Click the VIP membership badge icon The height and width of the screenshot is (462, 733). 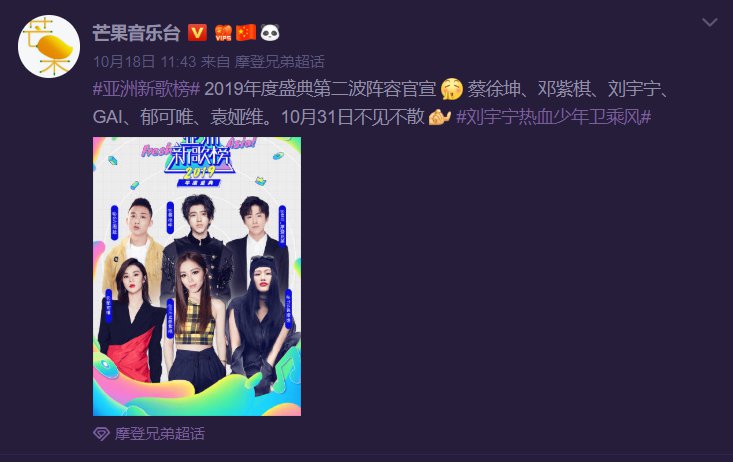(223, 33)
